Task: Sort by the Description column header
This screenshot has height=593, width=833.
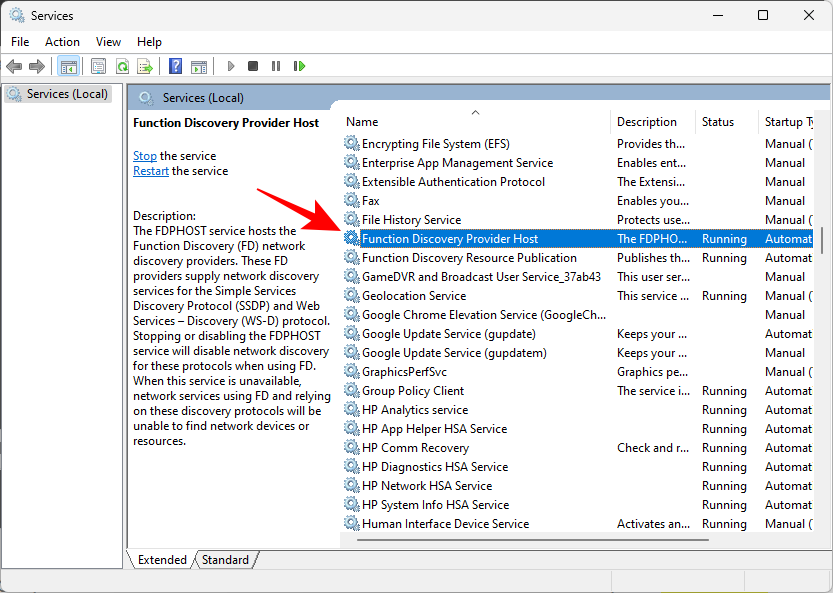Action: (x=653, y=122)
